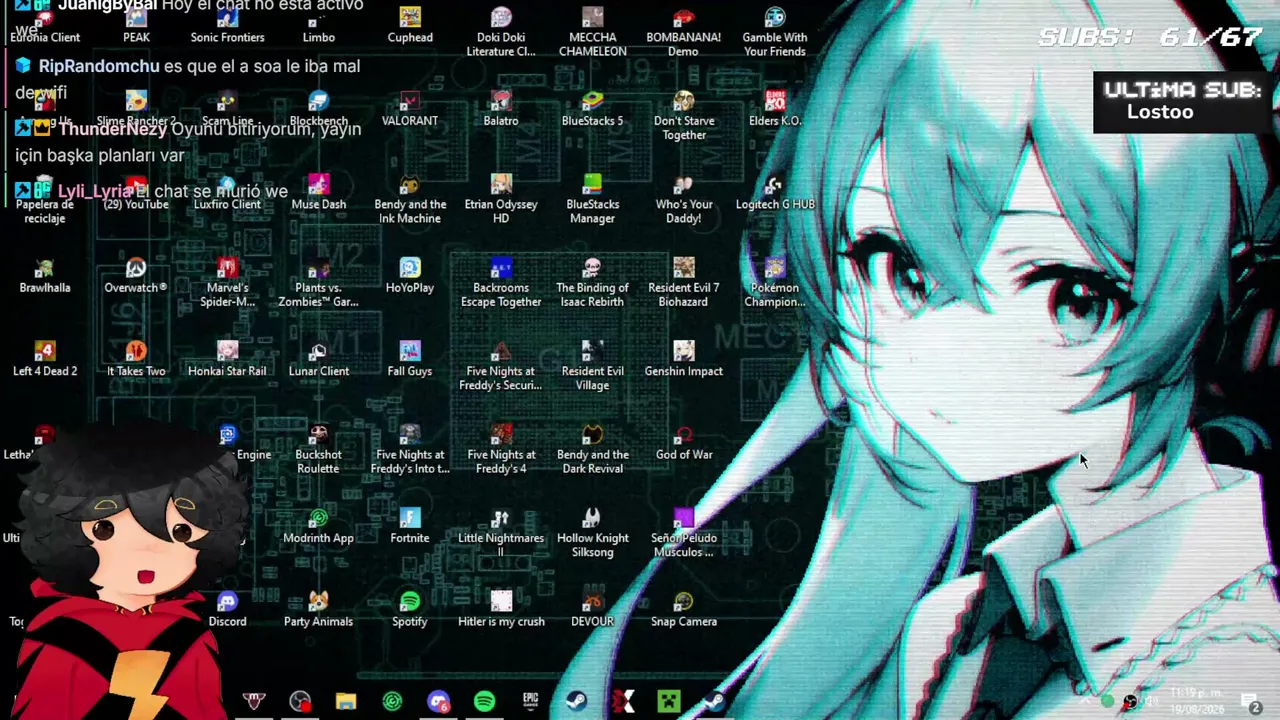
Task: Open Five Nights at Freddy's 4 shortcut
Action: tap(501, 449)
